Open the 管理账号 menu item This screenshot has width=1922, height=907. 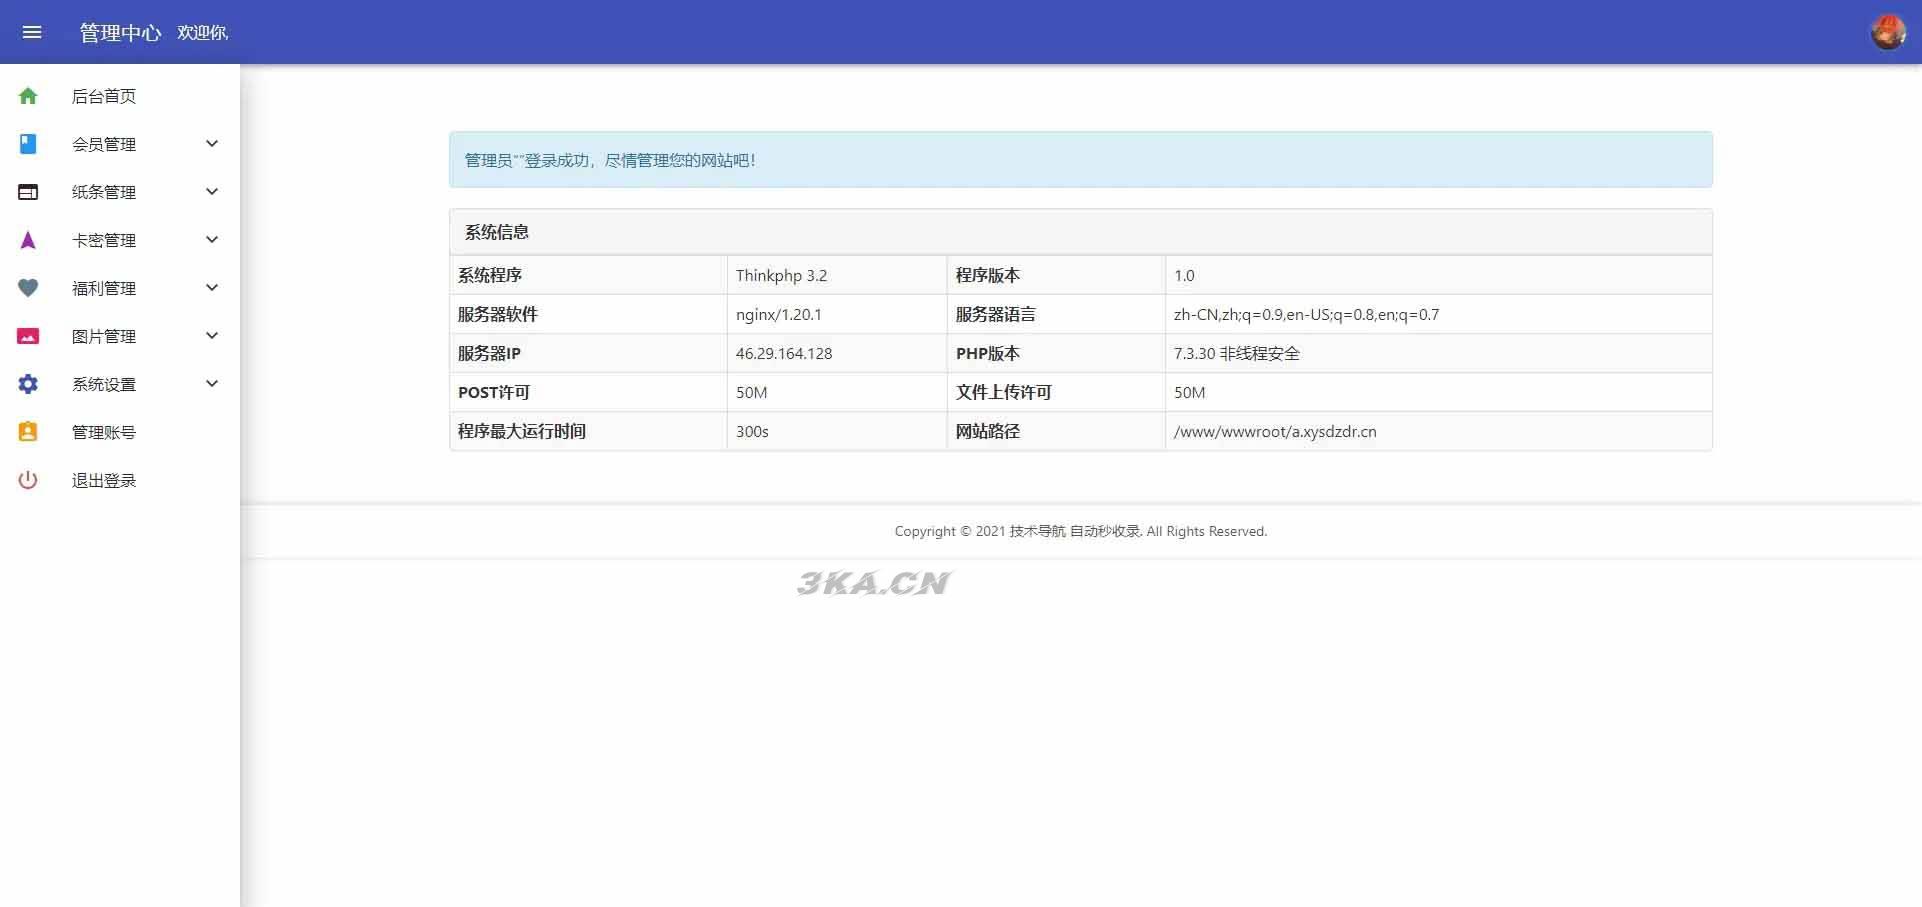(x=104, y=432)
